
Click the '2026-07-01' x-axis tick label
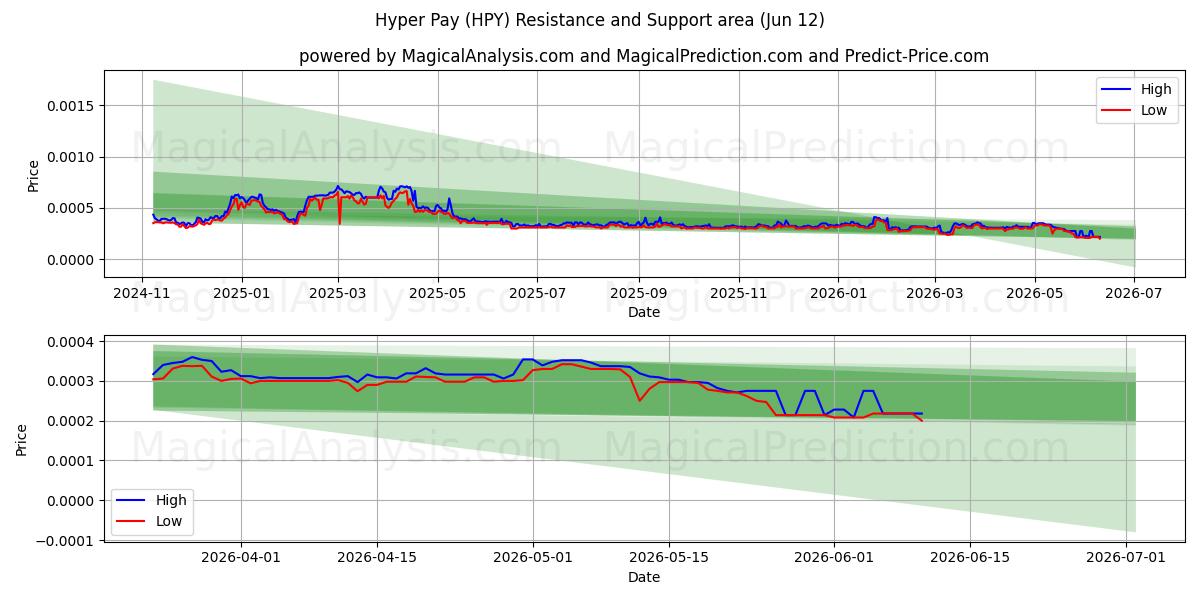[x=1126, y=558]
